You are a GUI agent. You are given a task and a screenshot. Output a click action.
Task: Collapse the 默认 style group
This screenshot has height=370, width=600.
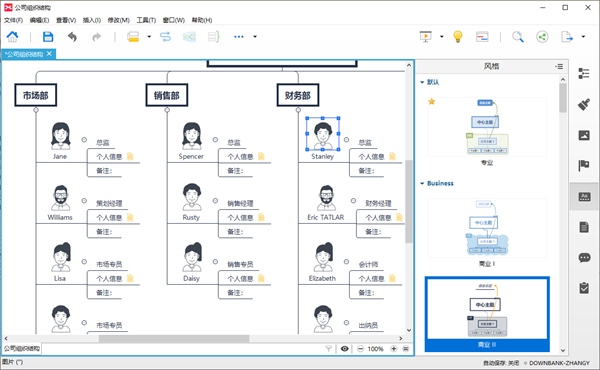coord(422,82)
